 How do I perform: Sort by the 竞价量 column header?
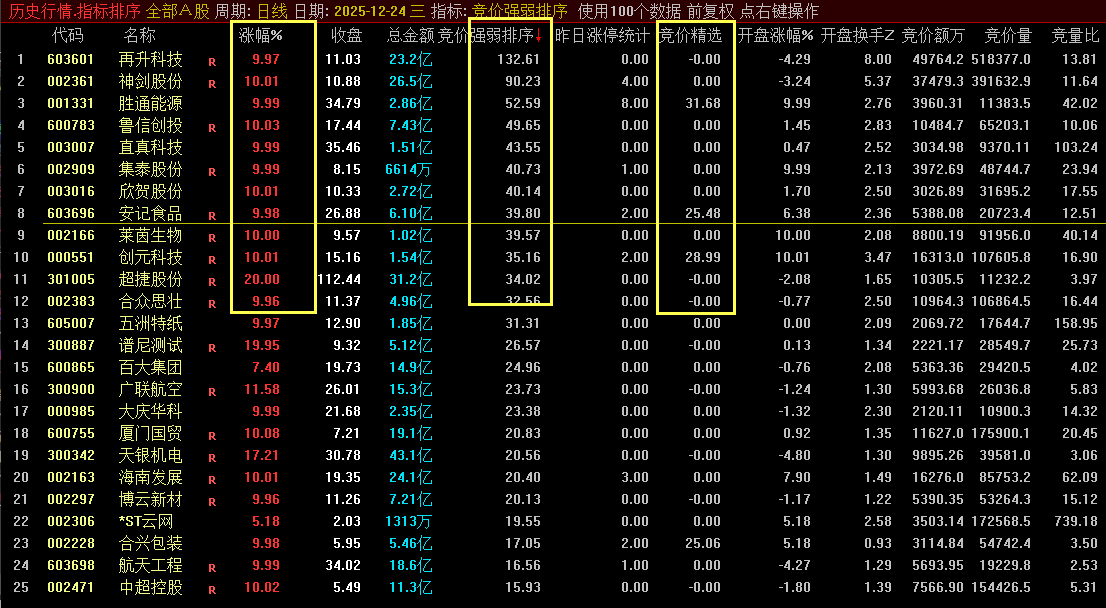point(1008,35)
